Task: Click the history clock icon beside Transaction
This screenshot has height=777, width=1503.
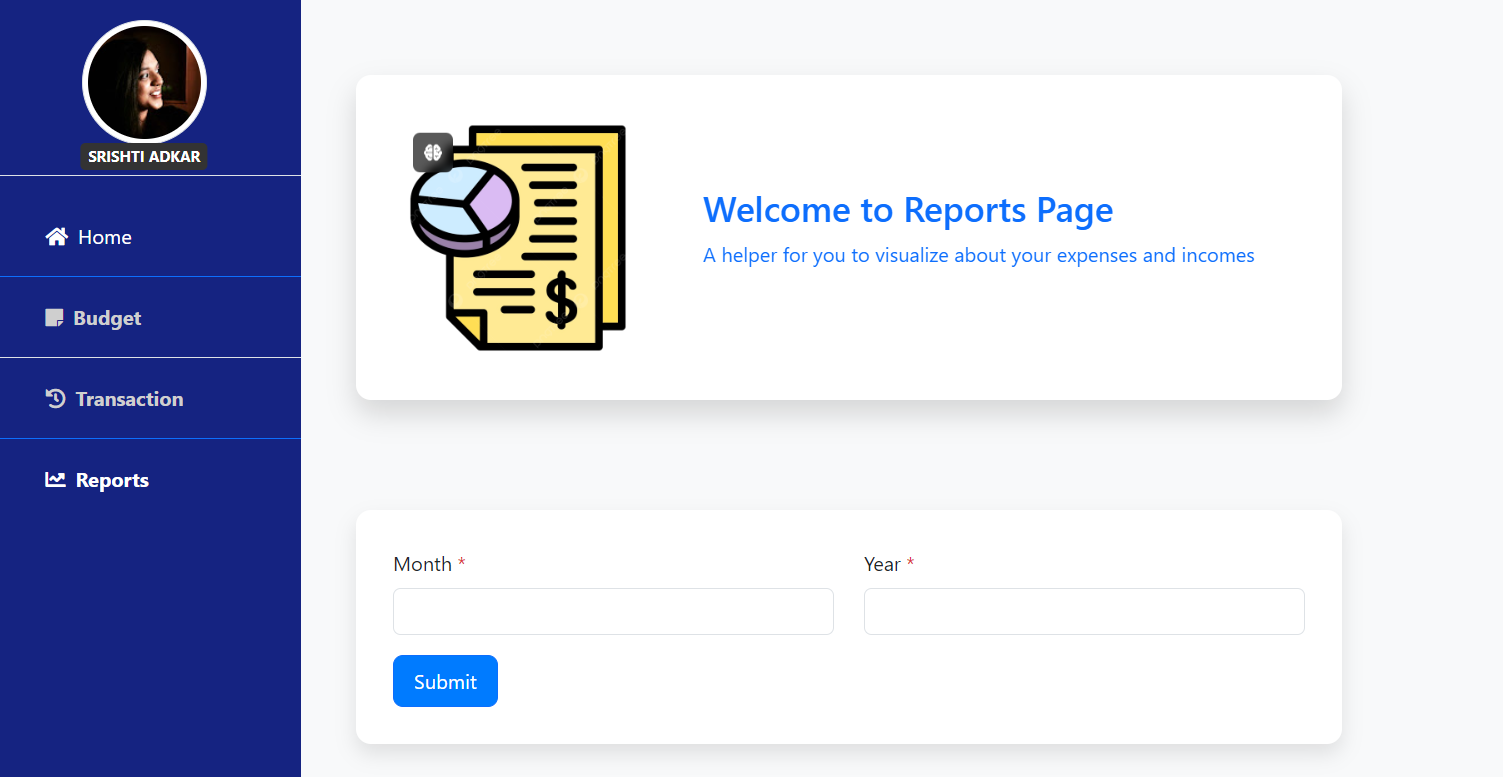Action: pyautogui.click(x=55, y=399)
